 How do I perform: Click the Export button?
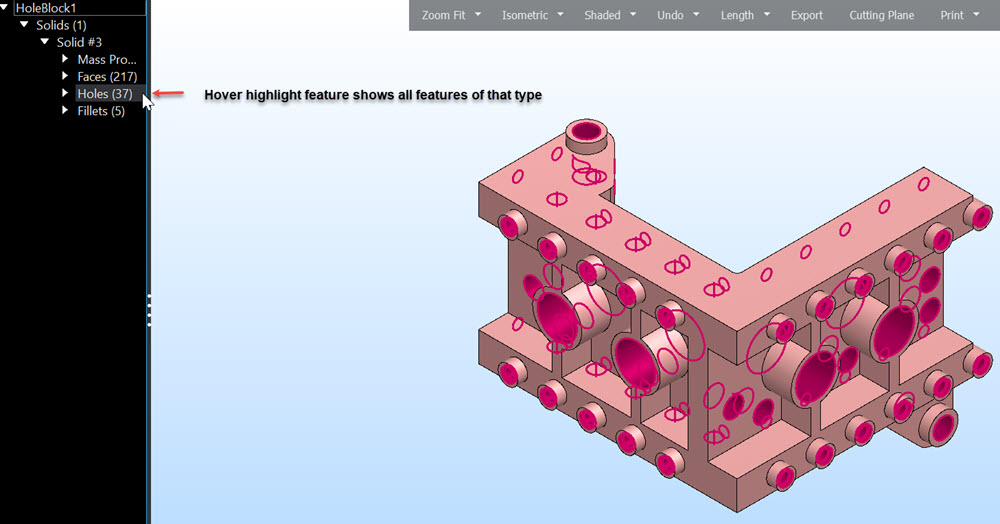click(806, 15)
